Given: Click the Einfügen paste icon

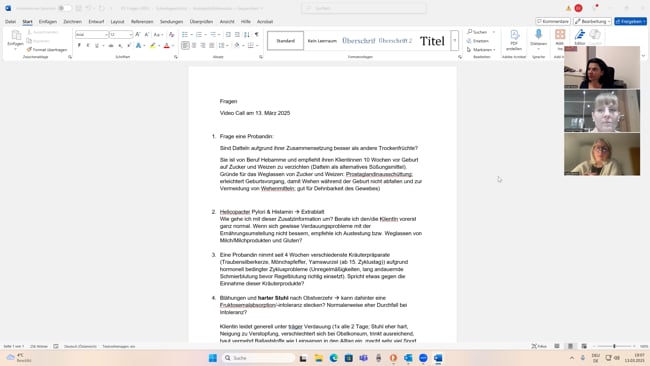Looking at the screenshot, I should (x=16, y=35).
